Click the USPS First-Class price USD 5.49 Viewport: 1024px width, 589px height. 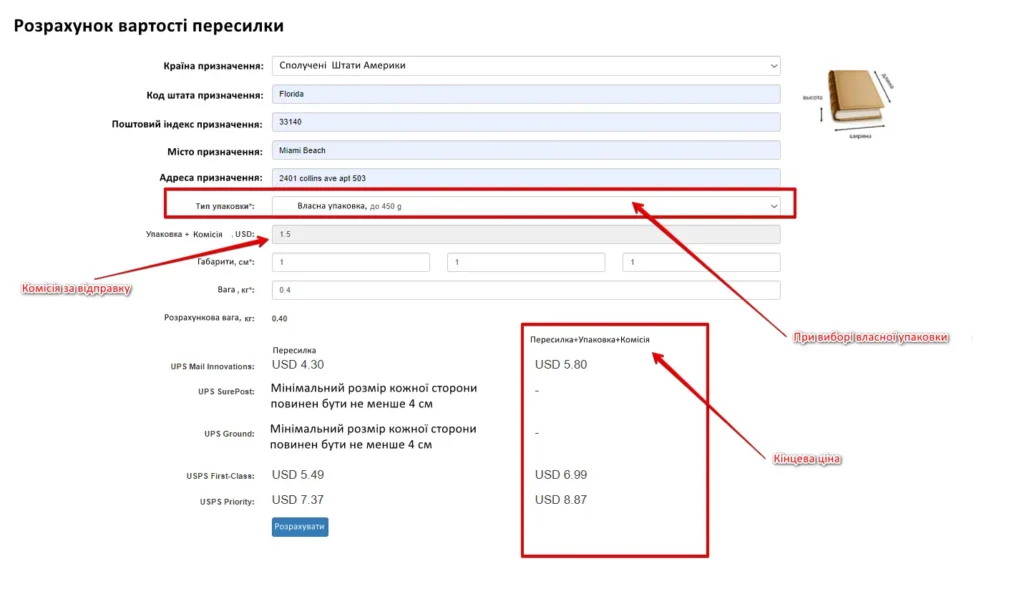298,475
